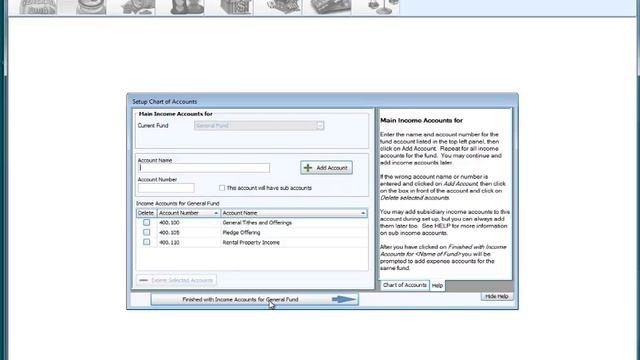Screen dimensions: 640x360
Task: Click into the Account Number field
Action: pyautogui.click(x=166, y=188)
